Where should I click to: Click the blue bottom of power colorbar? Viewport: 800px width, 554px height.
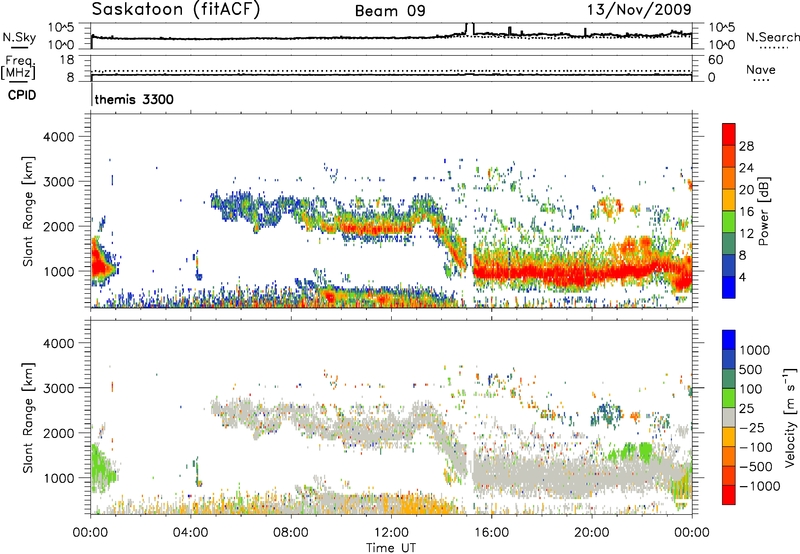click(729, 287)
